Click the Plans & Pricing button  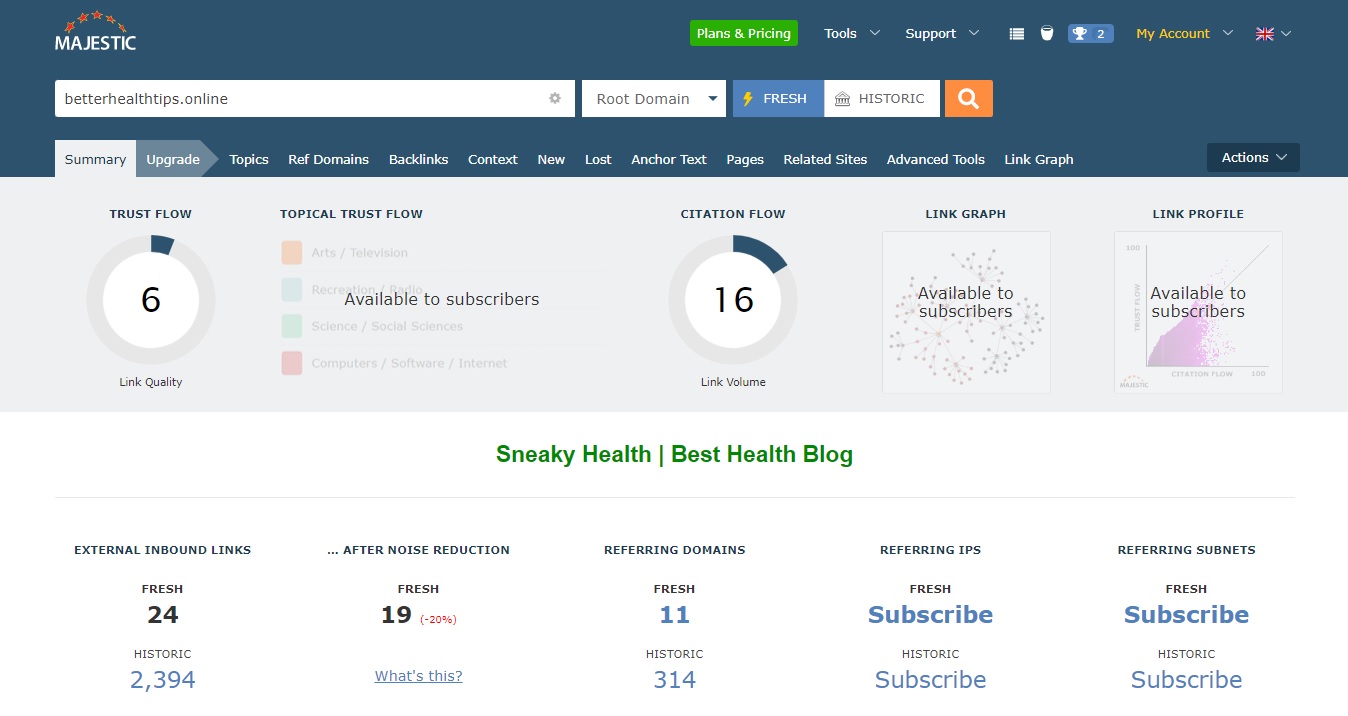[744, 33]
